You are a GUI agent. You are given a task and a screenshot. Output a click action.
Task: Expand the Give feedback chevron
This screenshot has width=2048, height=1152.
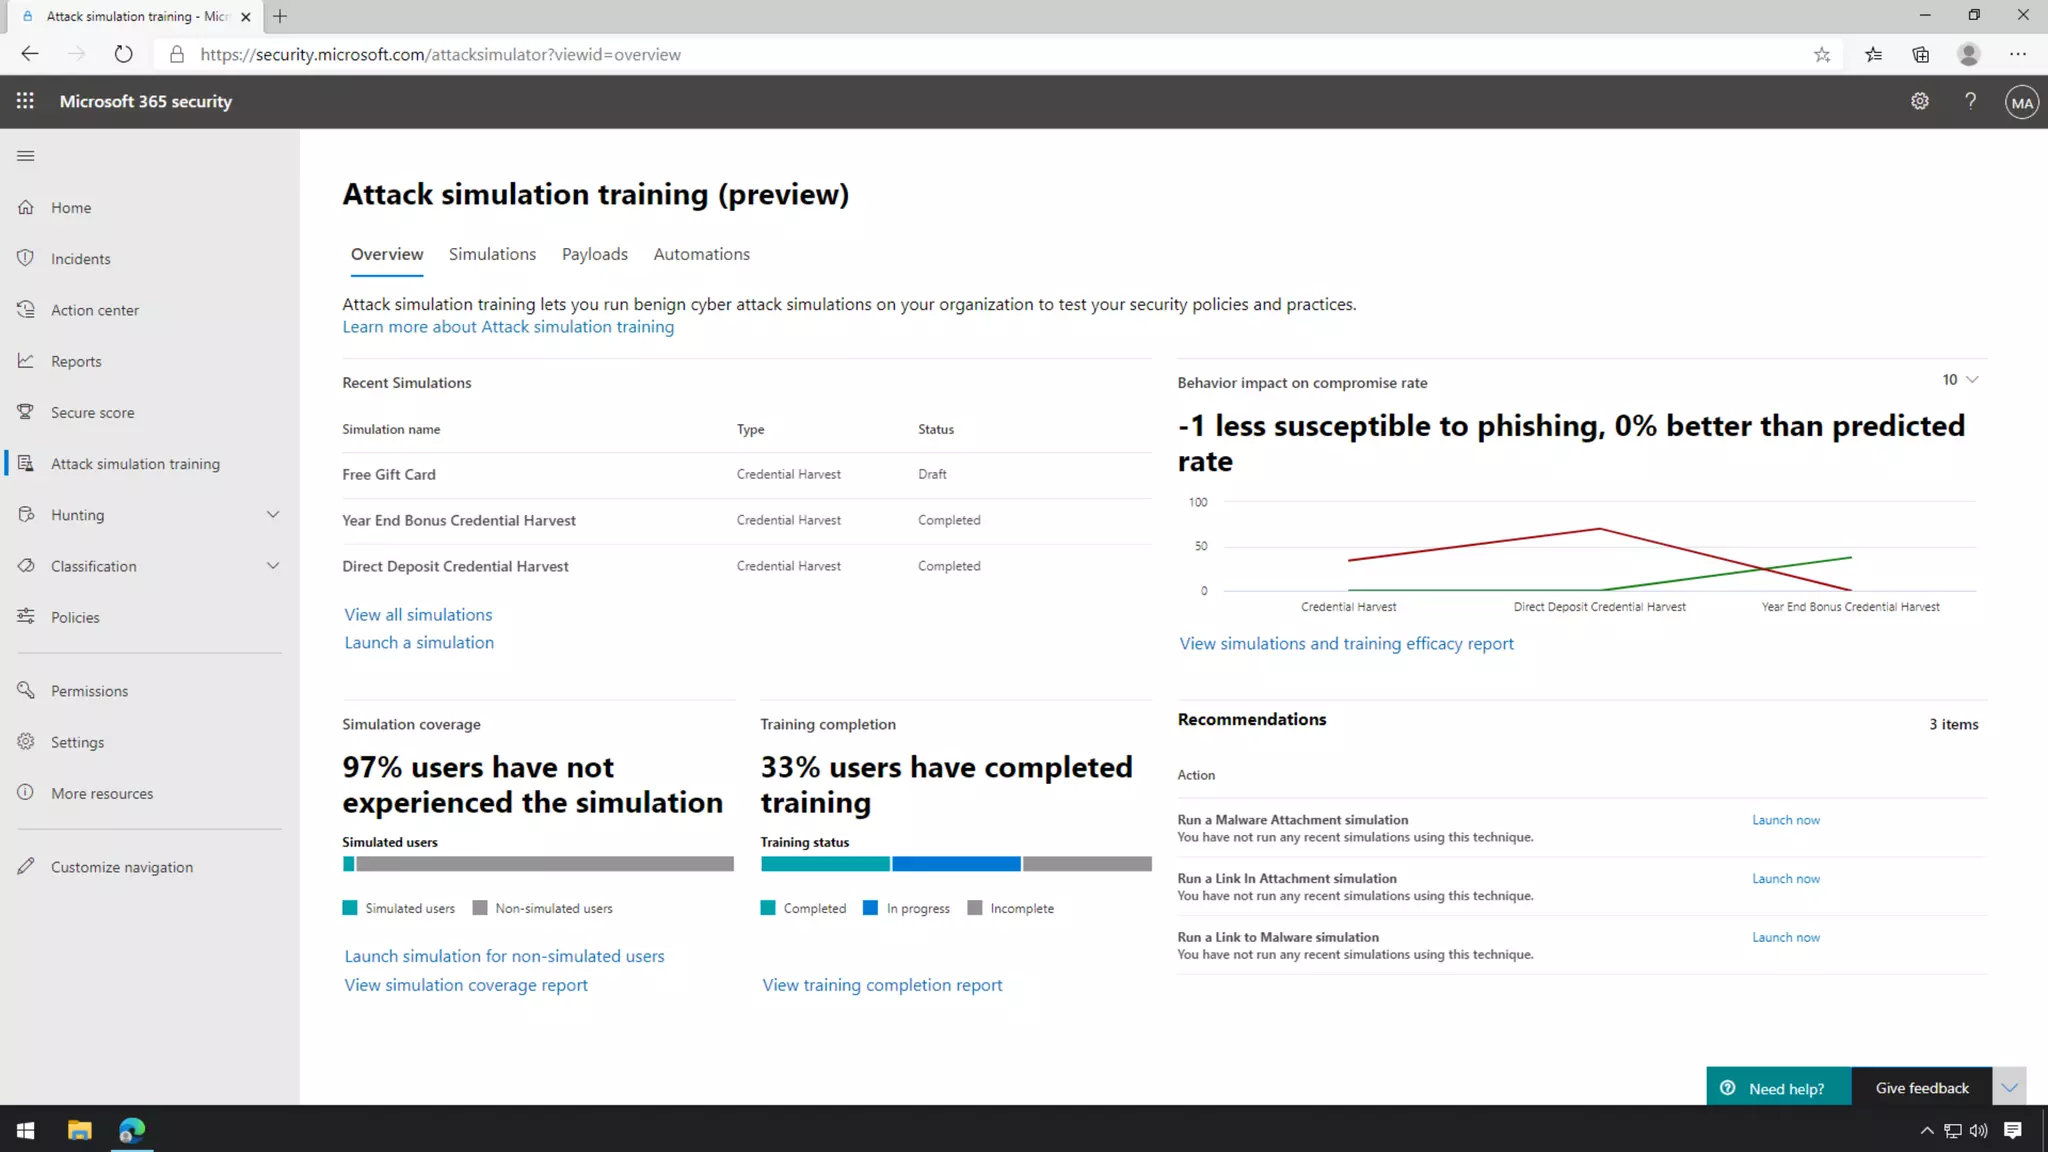click(x=2009, y=1088)
